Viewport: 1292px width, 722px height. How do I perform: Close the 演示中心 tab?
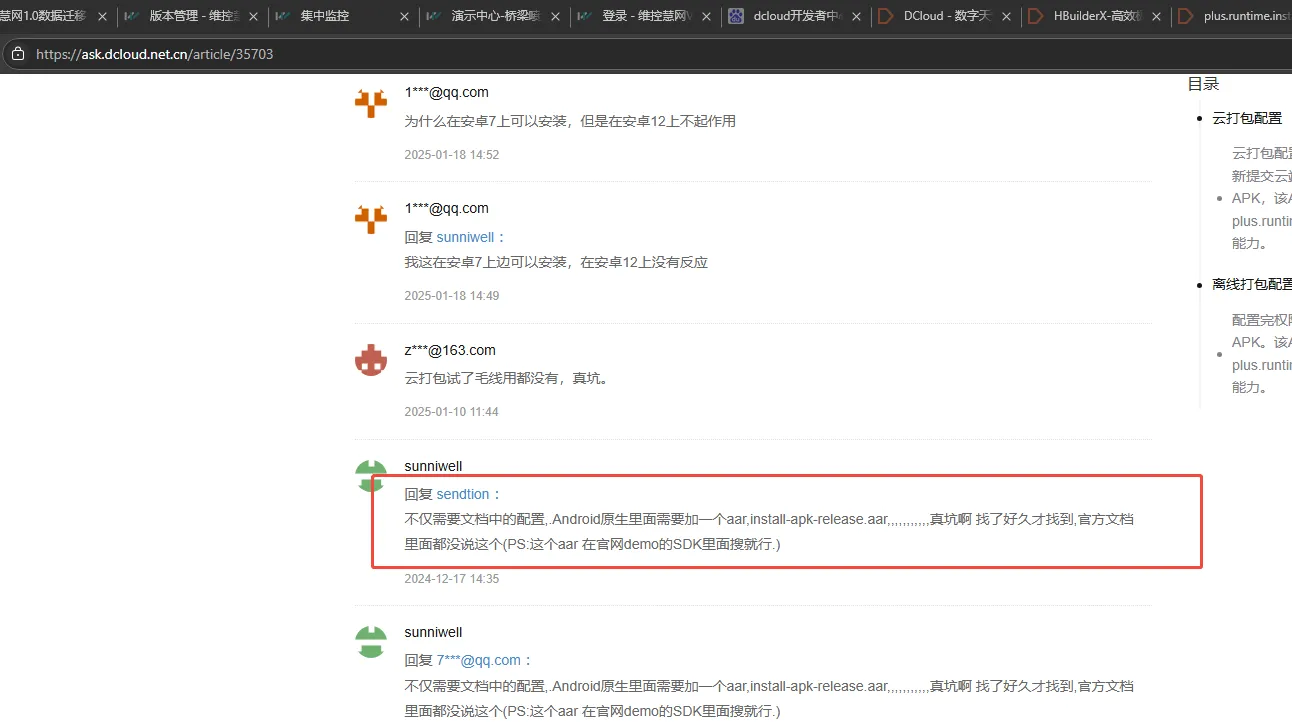click(554, 17)
